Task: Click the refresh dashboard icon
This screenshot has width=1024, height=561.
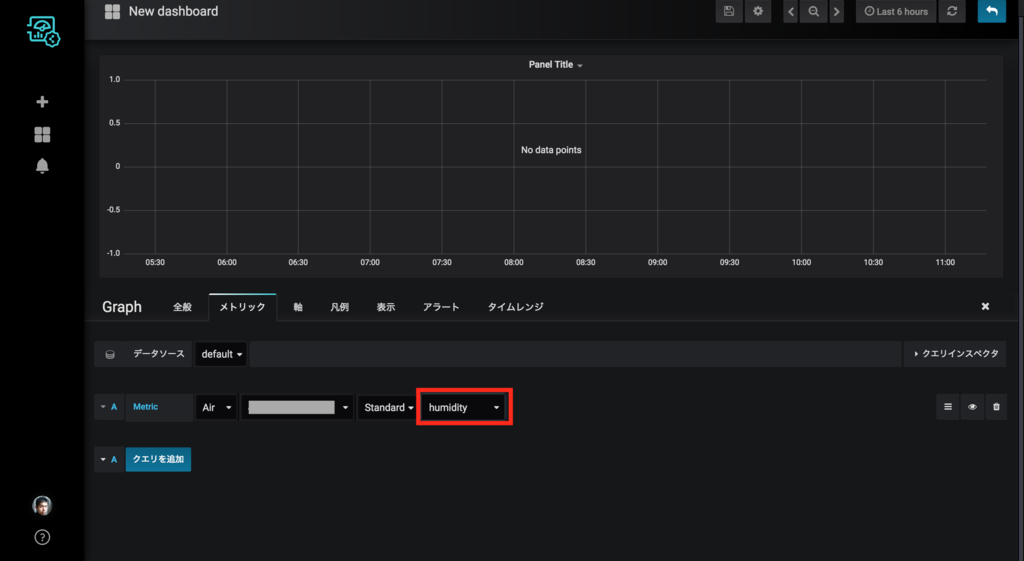Action: [x=952, y=11]
